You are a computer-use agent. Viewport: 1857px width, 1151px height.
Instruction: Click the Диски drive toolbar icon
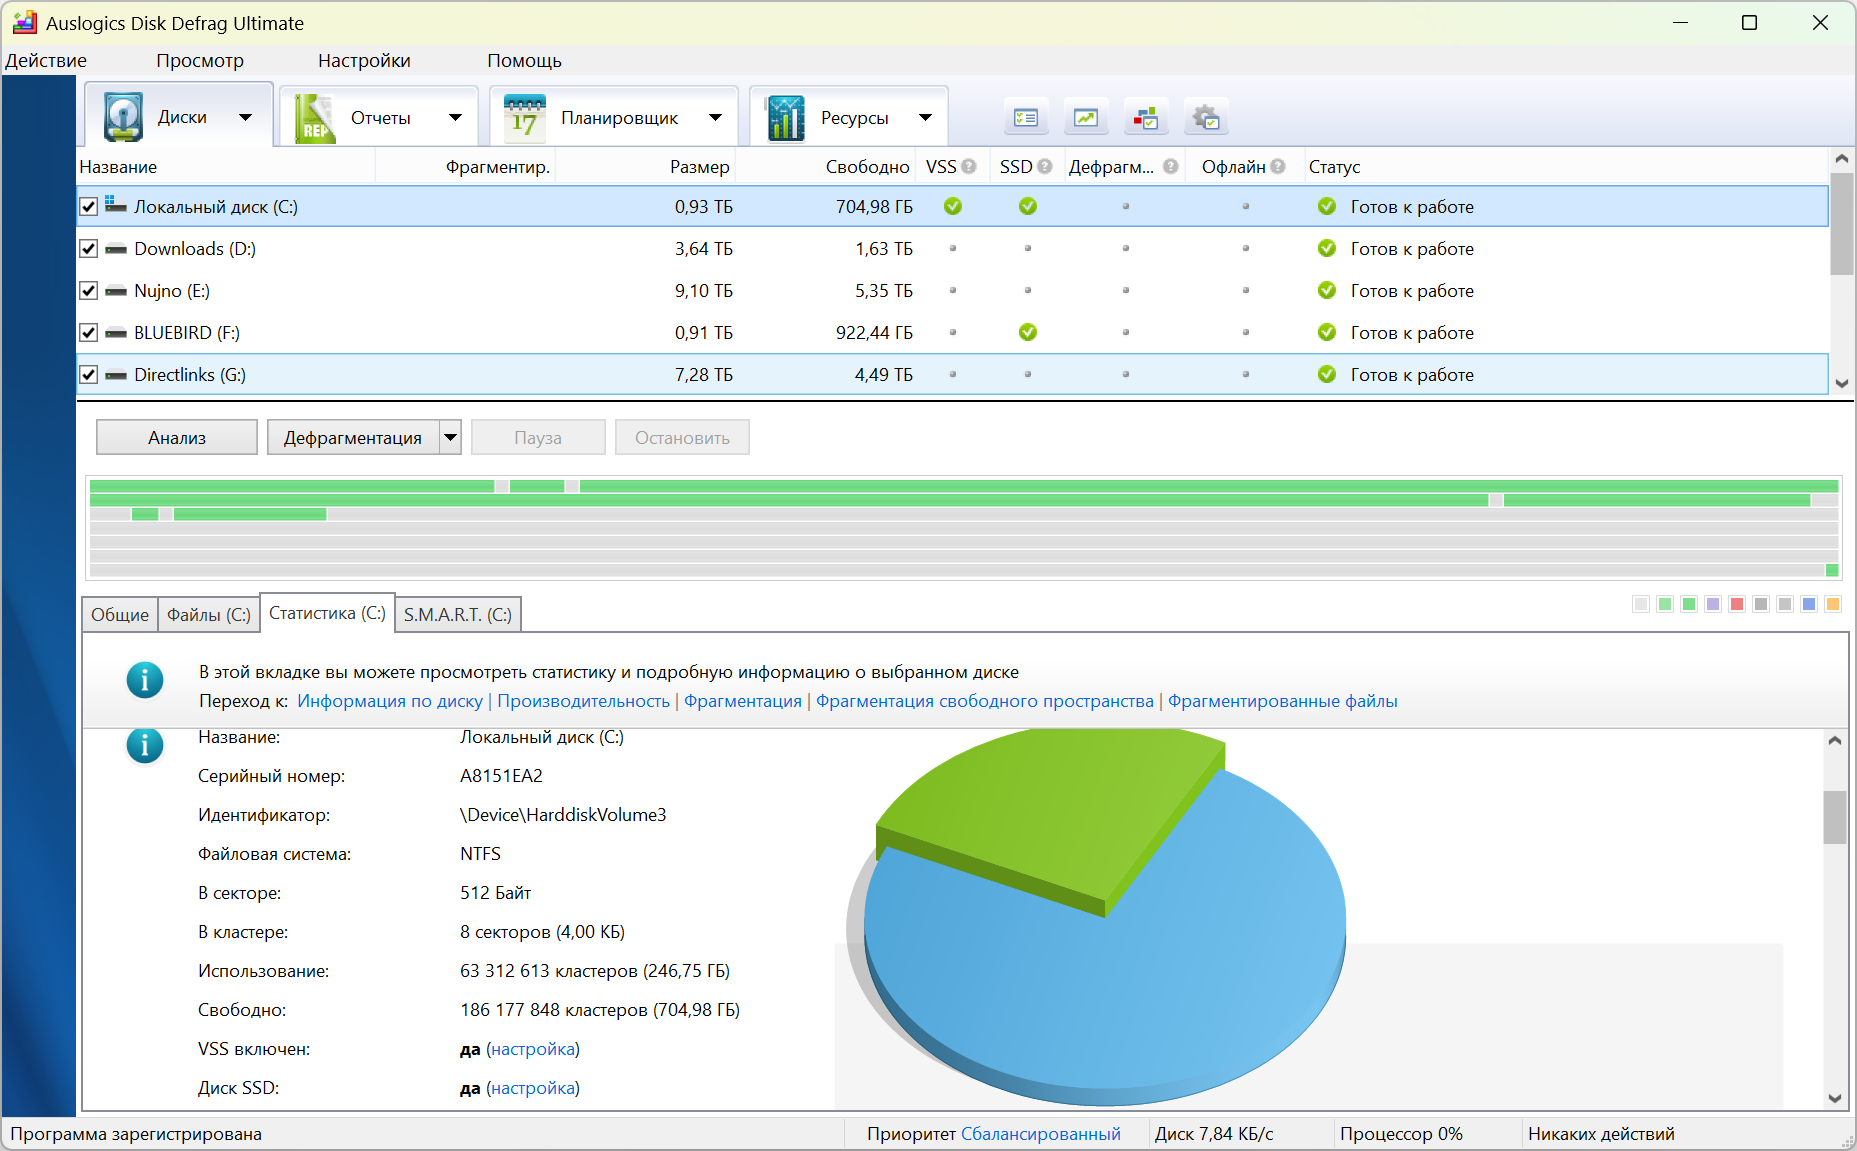(124, 117)
